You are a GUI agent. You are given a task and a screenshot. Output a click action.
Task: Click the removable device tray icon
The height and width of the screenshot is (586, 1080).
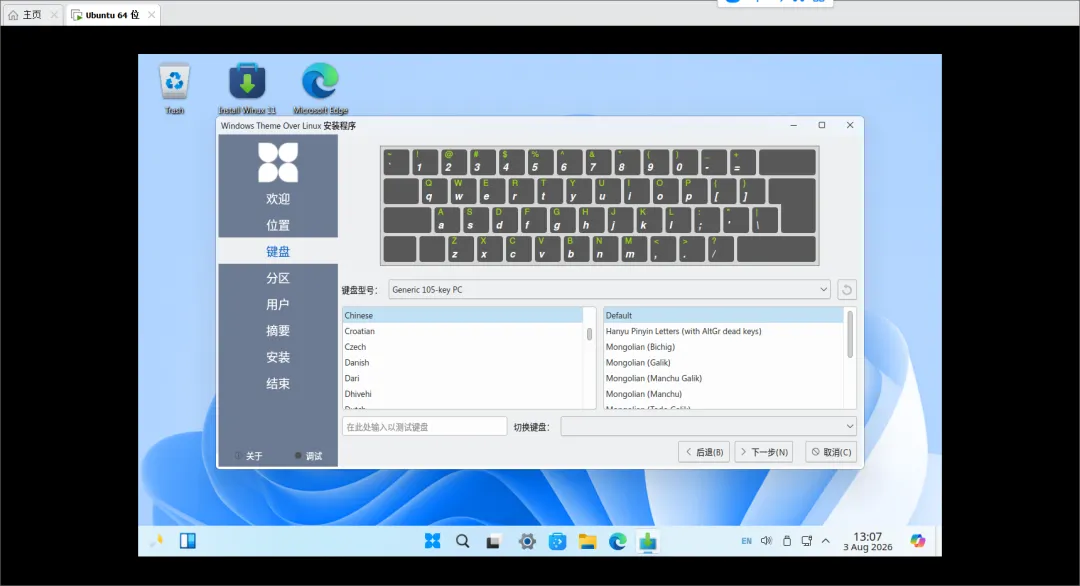(x=787, y=541)
